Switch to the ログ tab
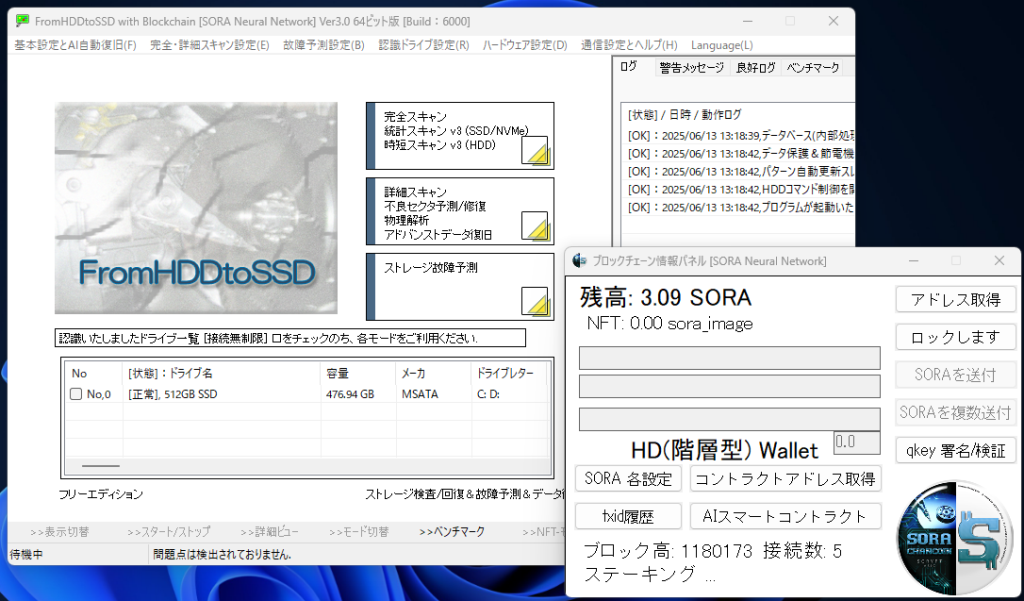This screenshot has height=601, width=1024. [629, 67]
